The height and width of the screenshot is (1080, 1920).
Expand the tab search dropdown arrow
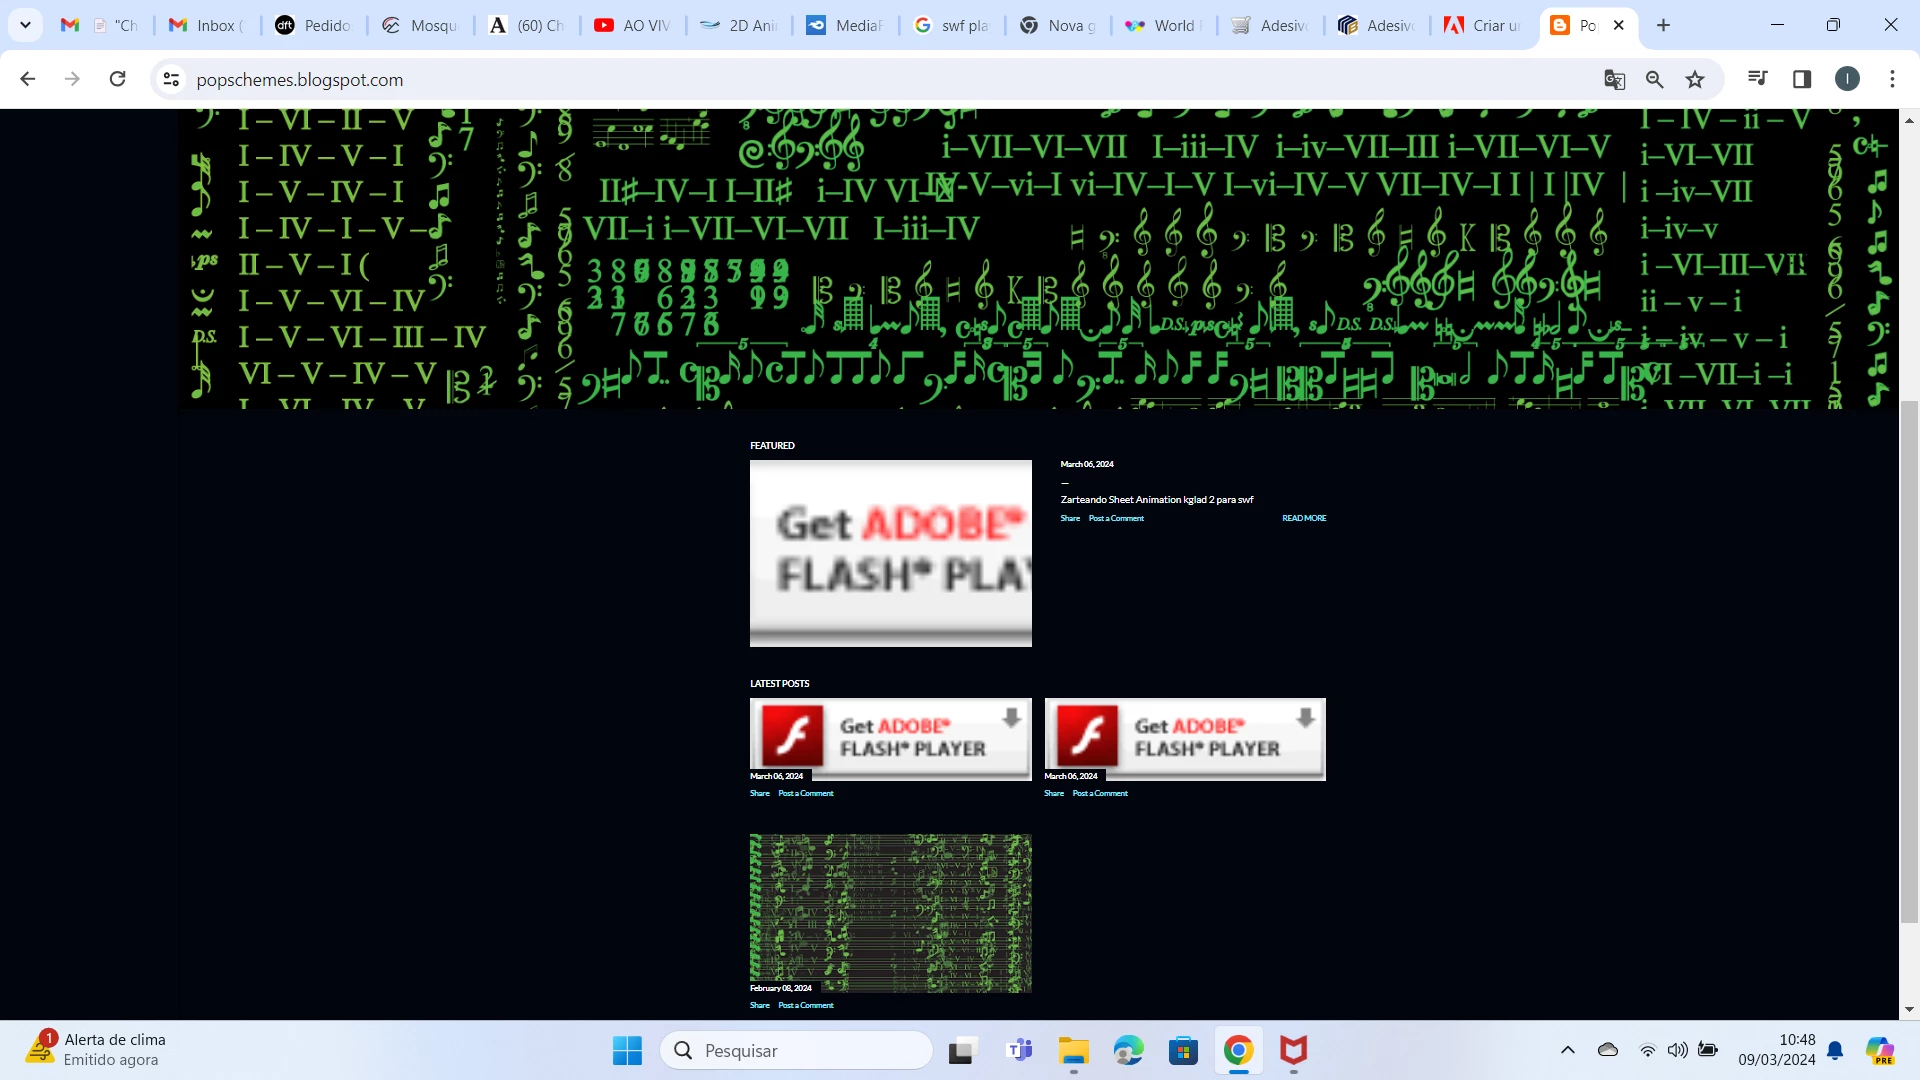[x=25, y=25]
